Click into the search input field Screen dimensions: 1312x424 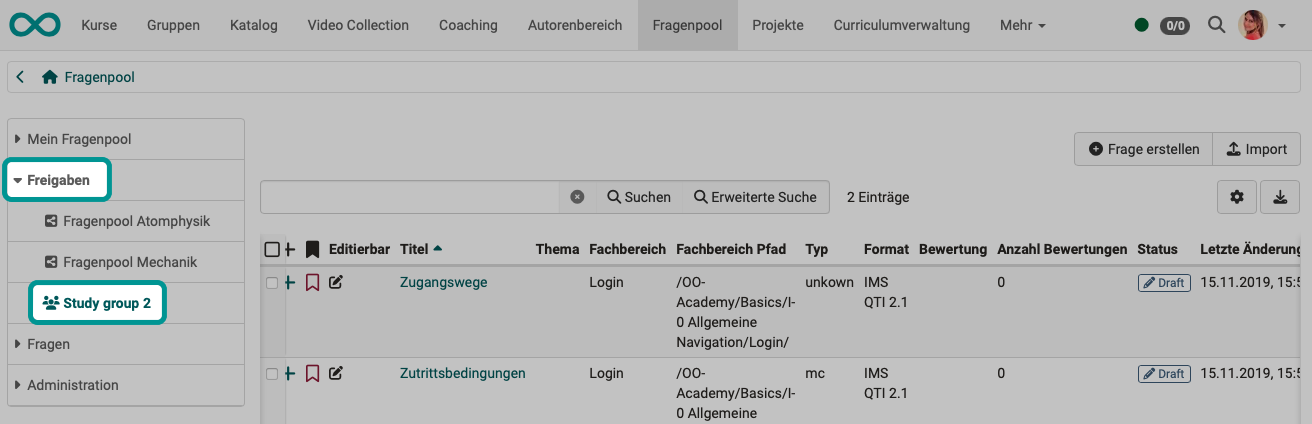click(x=410, y=197)
